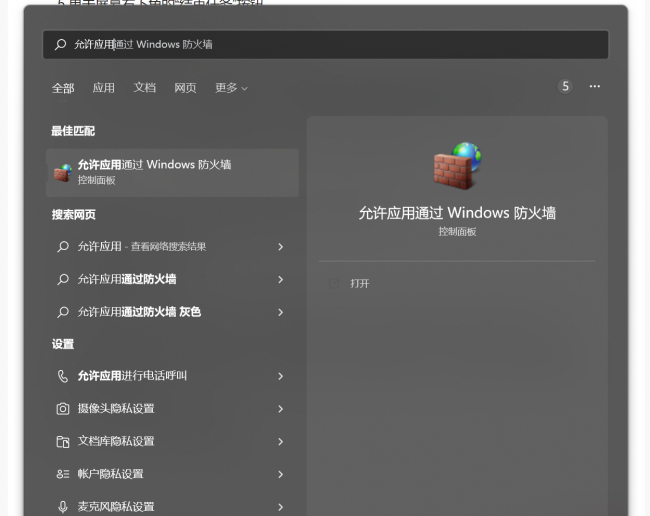Screen dimensions: 650x516
Task: Click phone icon for 电话呼叫 setting
Action: click(63, 376)
